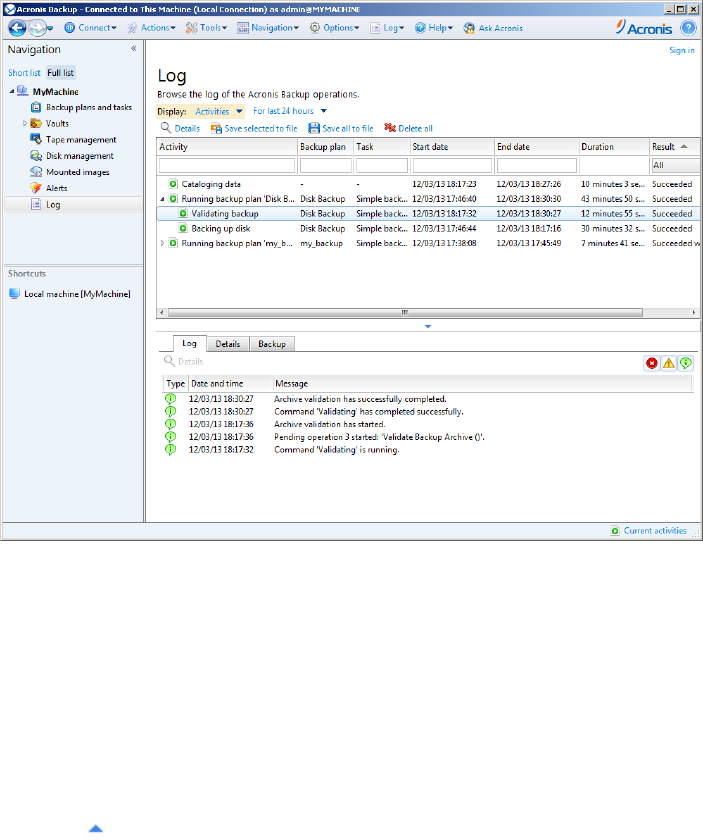The height and width of the screenshot is (840, 703).
Task: Open the For last 24 hours dropdown
Action: (x=290, y=111)
